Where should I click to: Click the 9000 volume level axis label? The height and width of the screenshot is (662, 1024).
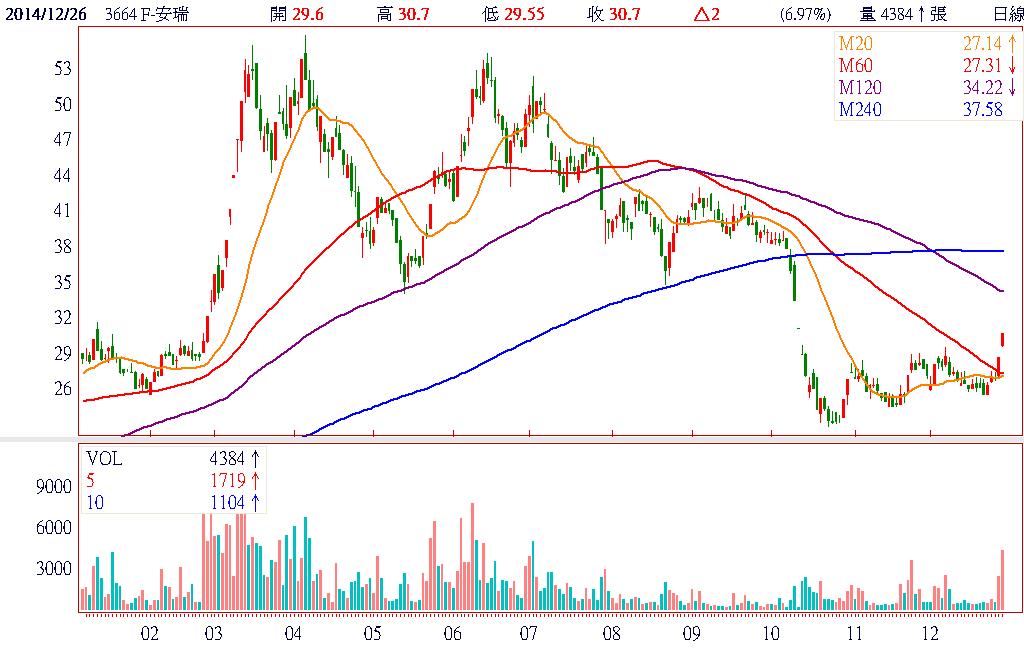coord(55,486)
